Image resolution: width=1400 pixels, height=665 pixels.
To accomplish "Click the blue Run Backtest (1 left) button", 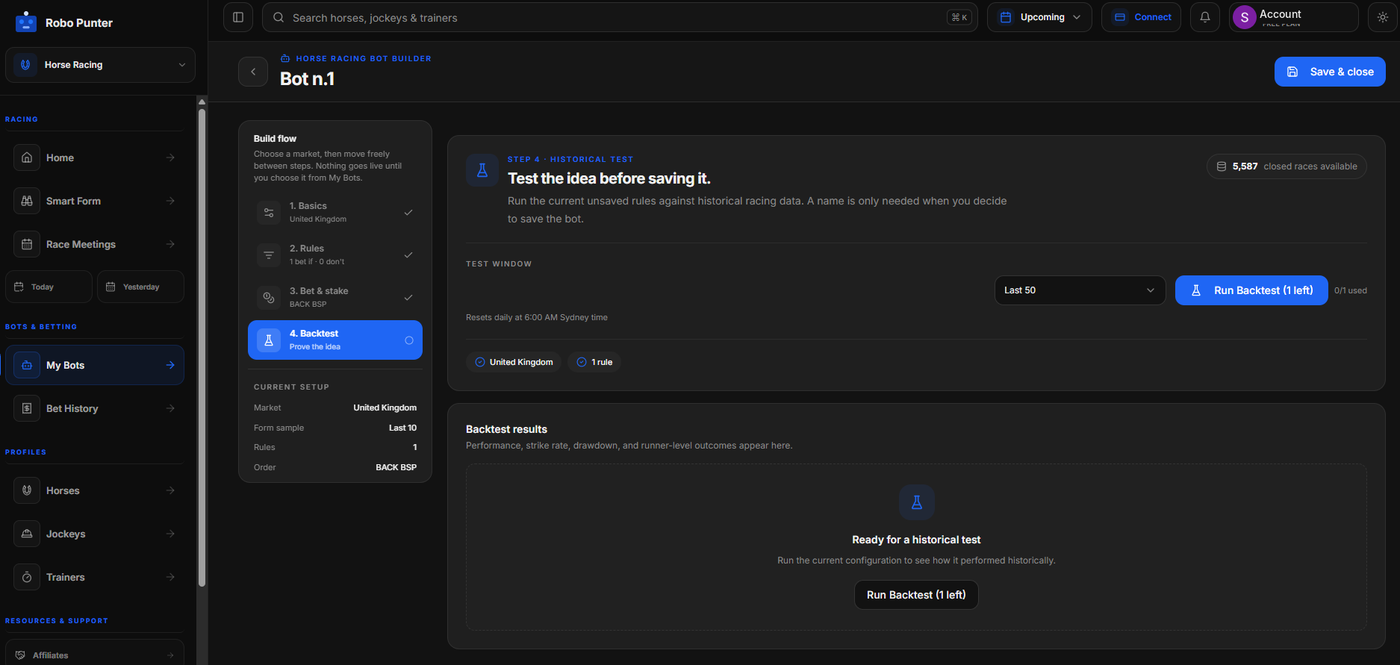I will pyautogui.click(x=1251, y=290).
